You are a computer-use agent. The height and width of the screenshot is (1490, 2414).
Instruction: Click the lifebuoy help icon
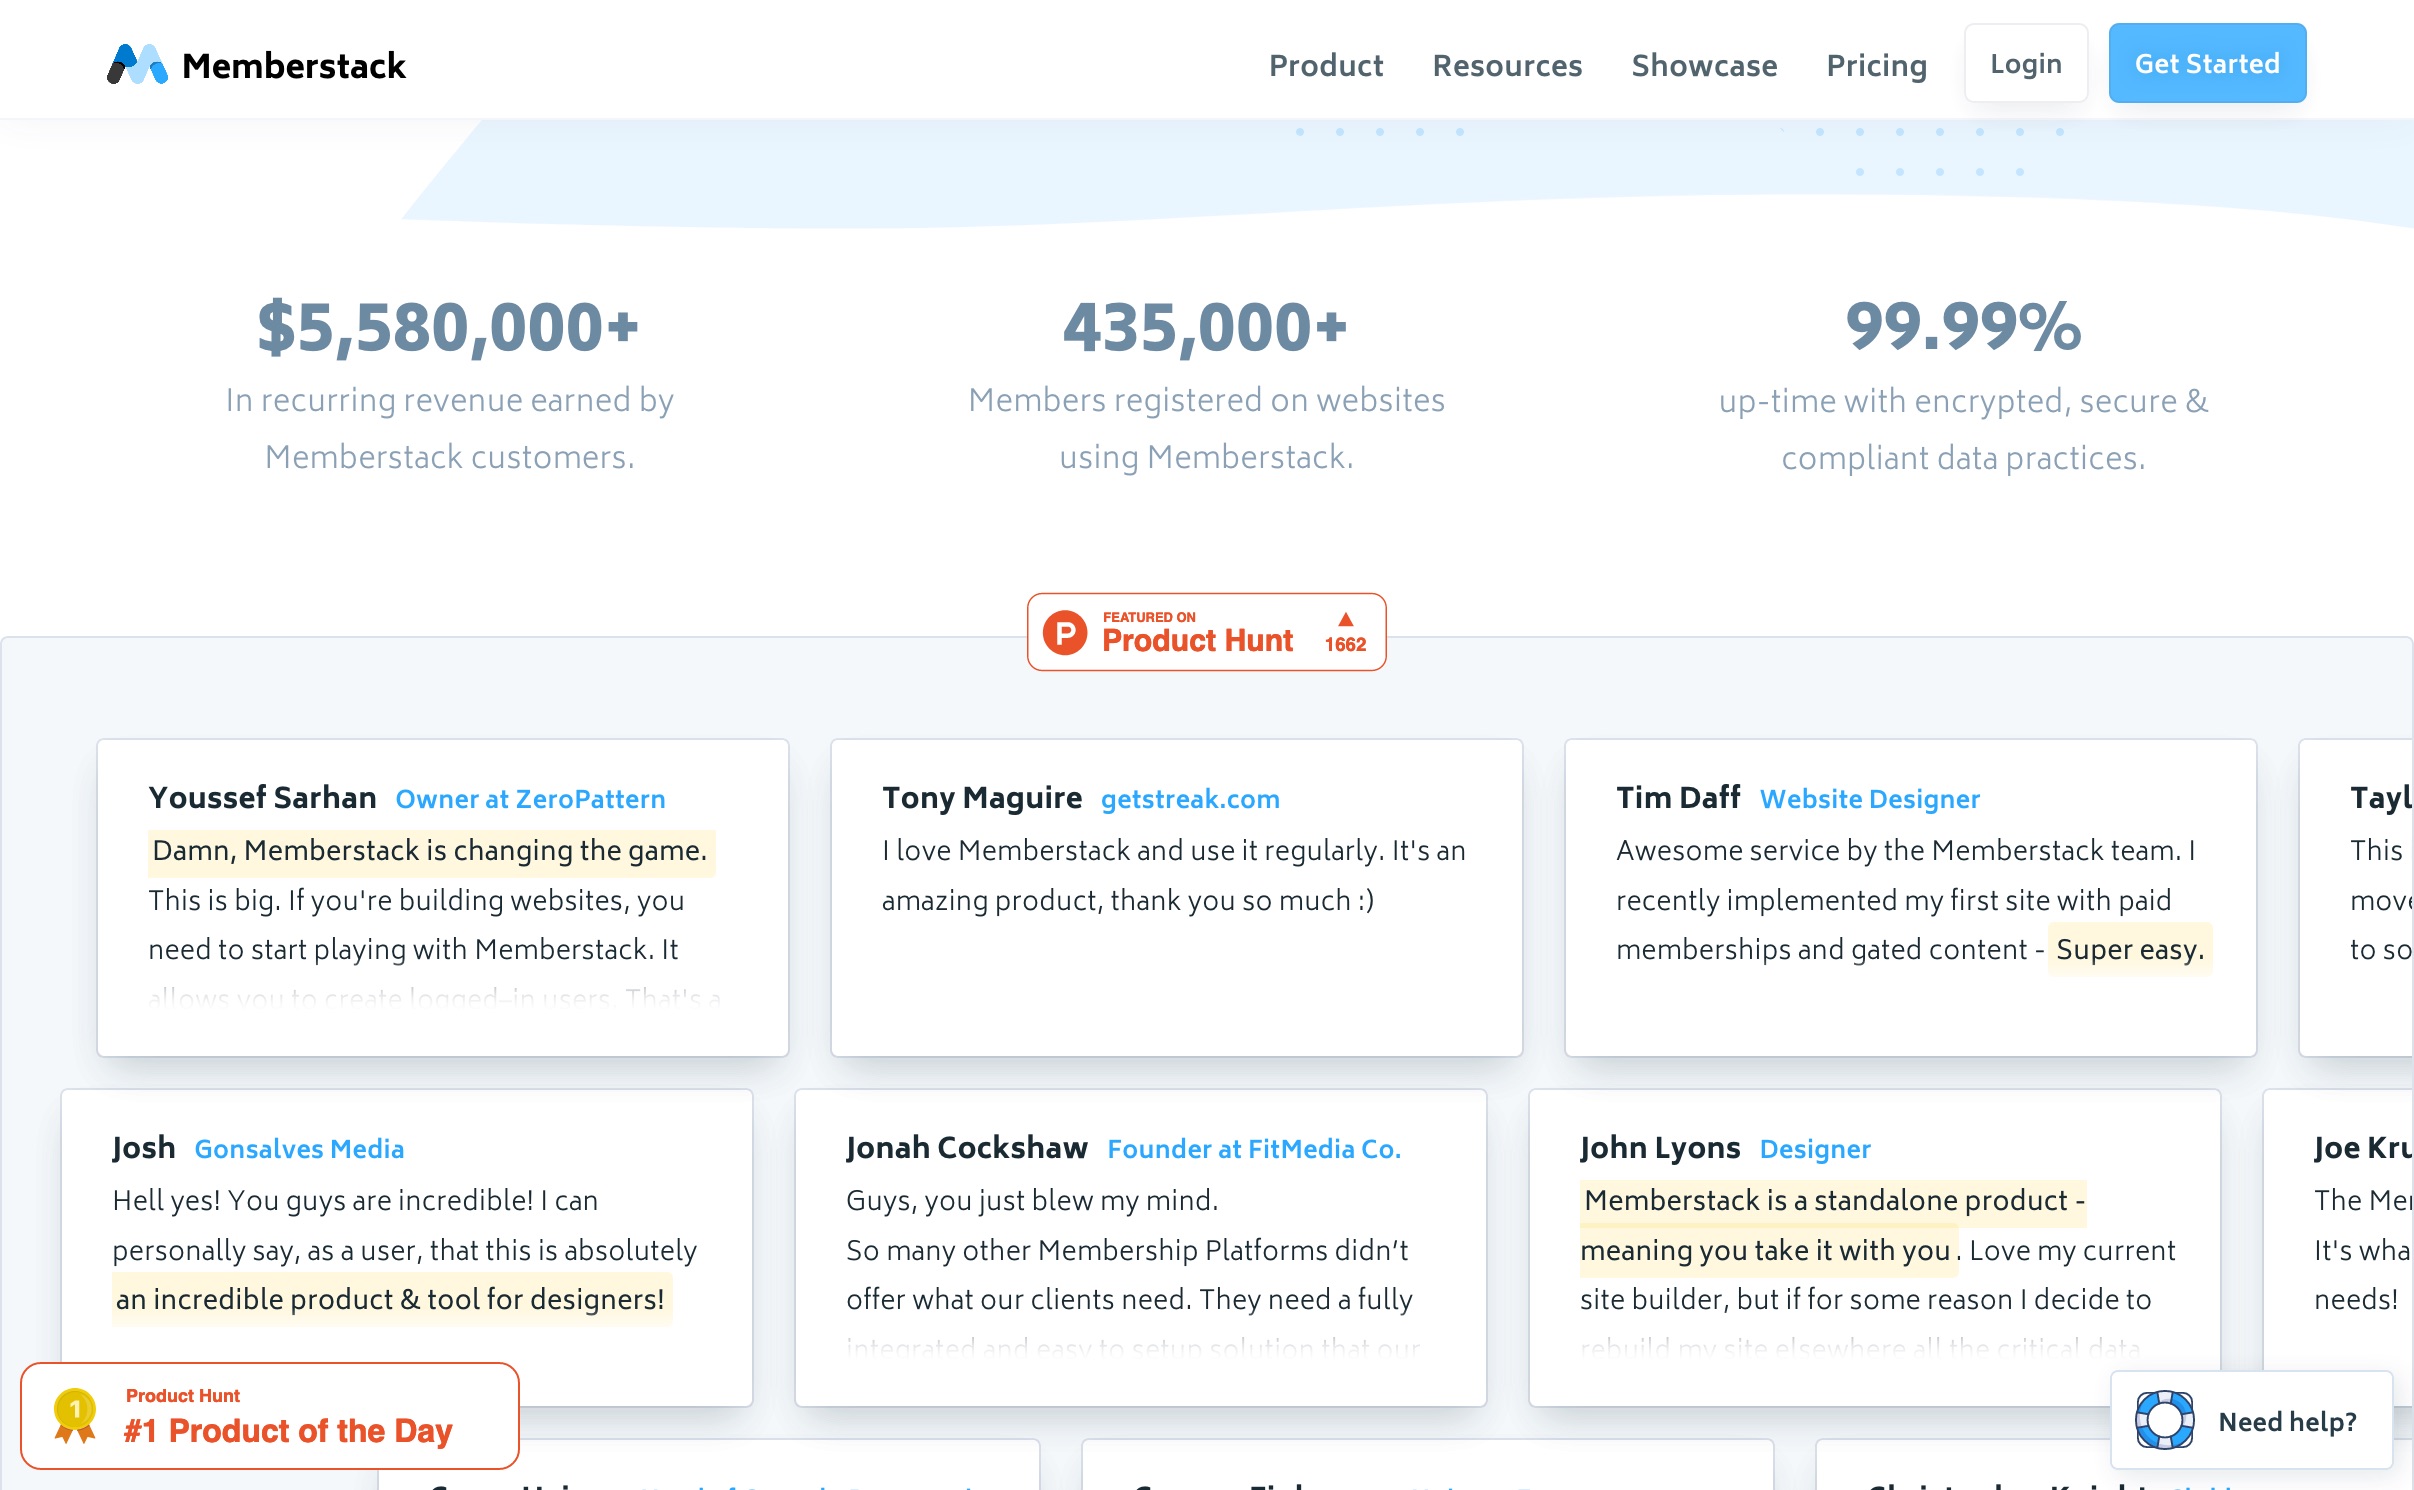(2164, 1420)
